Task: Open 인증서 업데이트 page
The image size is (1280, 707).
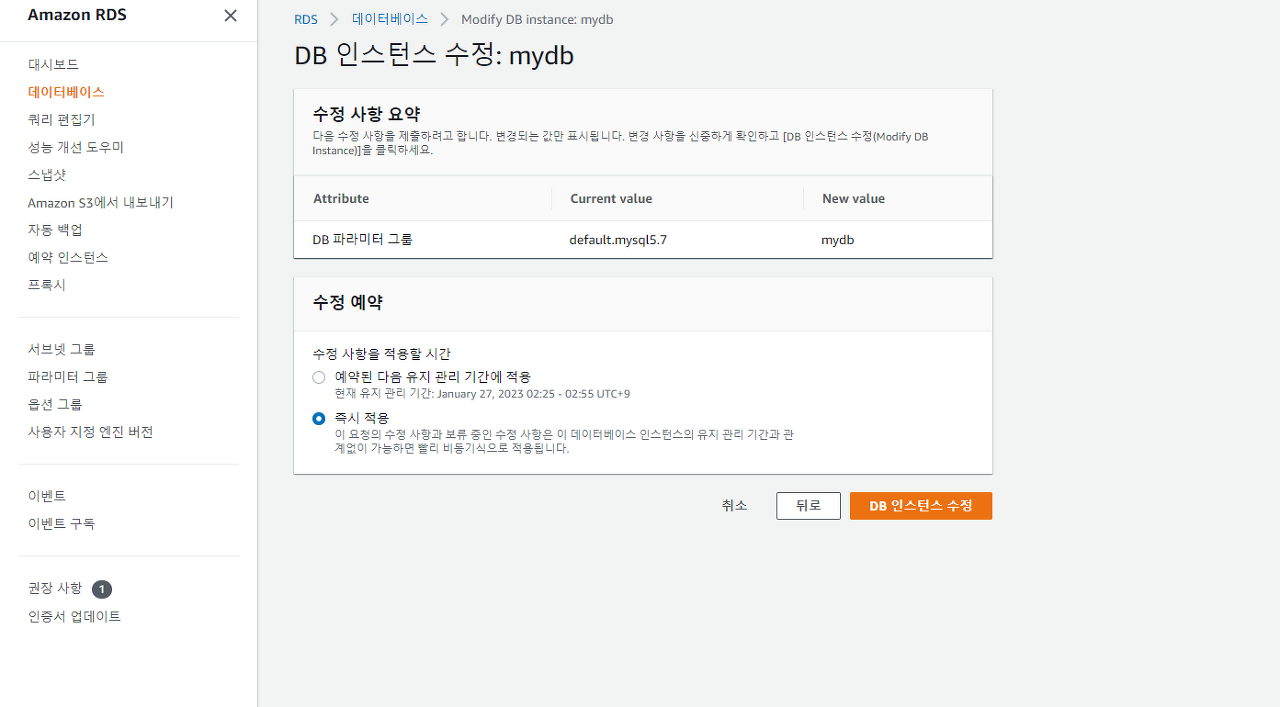Action: coord(75,616)
